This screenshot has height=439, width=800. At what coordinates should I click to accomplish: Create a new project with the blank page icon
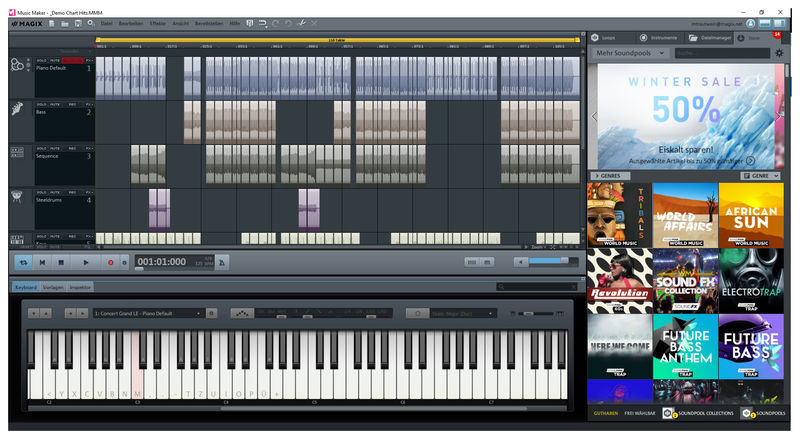pyautogui.click(x=52, y=23)
